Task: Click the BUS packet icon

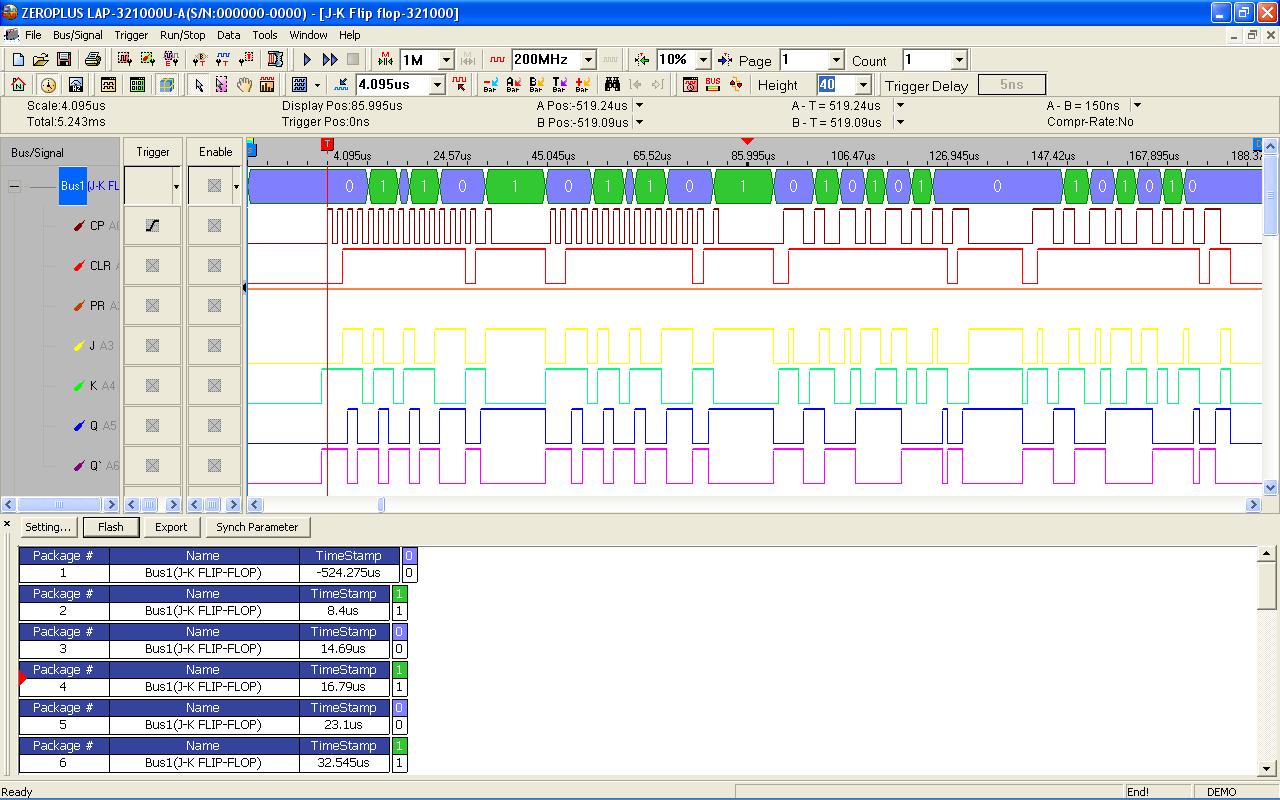Action: (713, 85)
